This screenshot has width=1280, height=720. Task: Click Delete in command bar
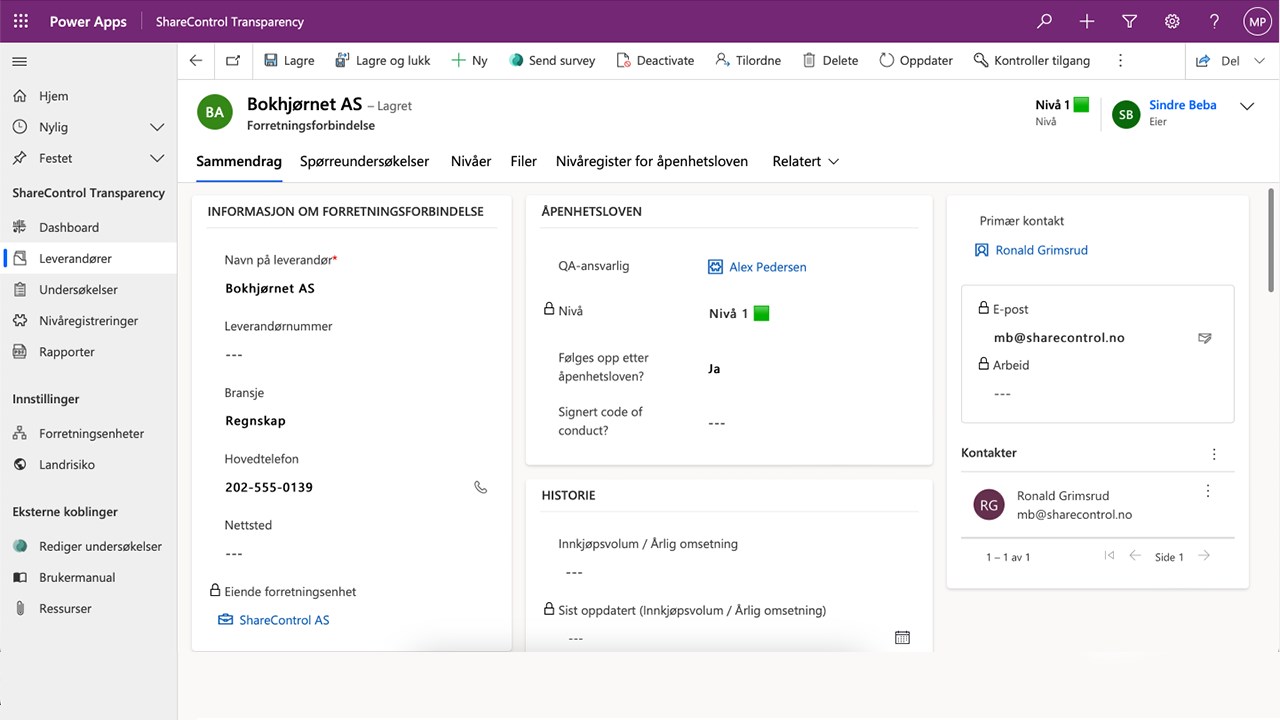click(x=830, y=60)
